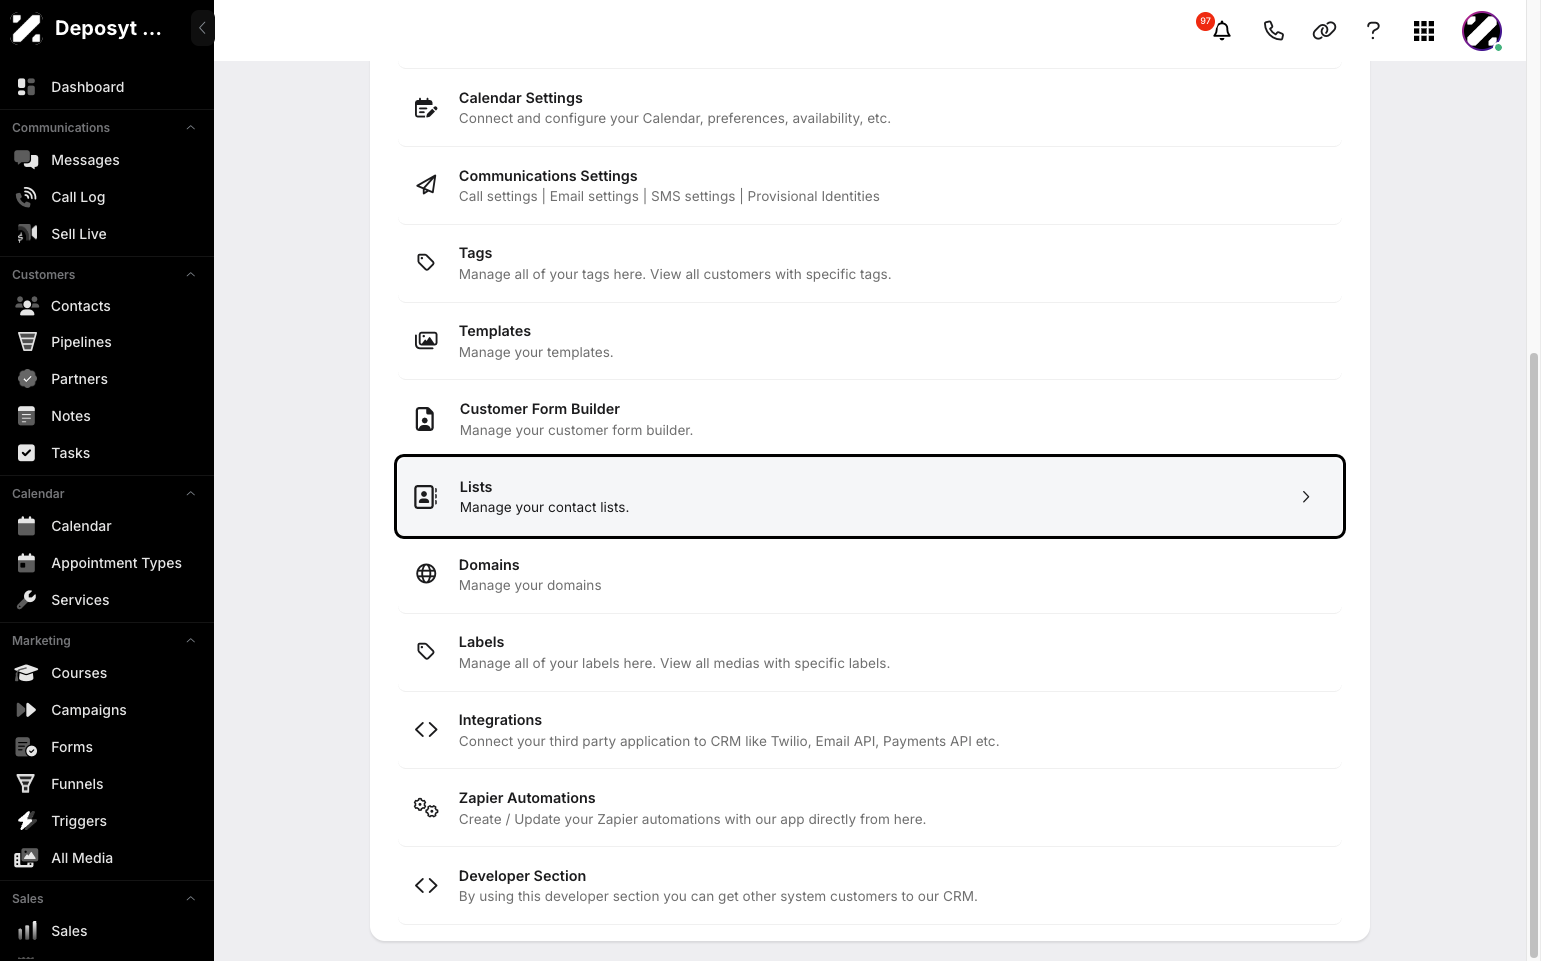The width and height of the screenshot is (1541, 961).
Task: Open the notifications bell
Action: [1222, 31]
